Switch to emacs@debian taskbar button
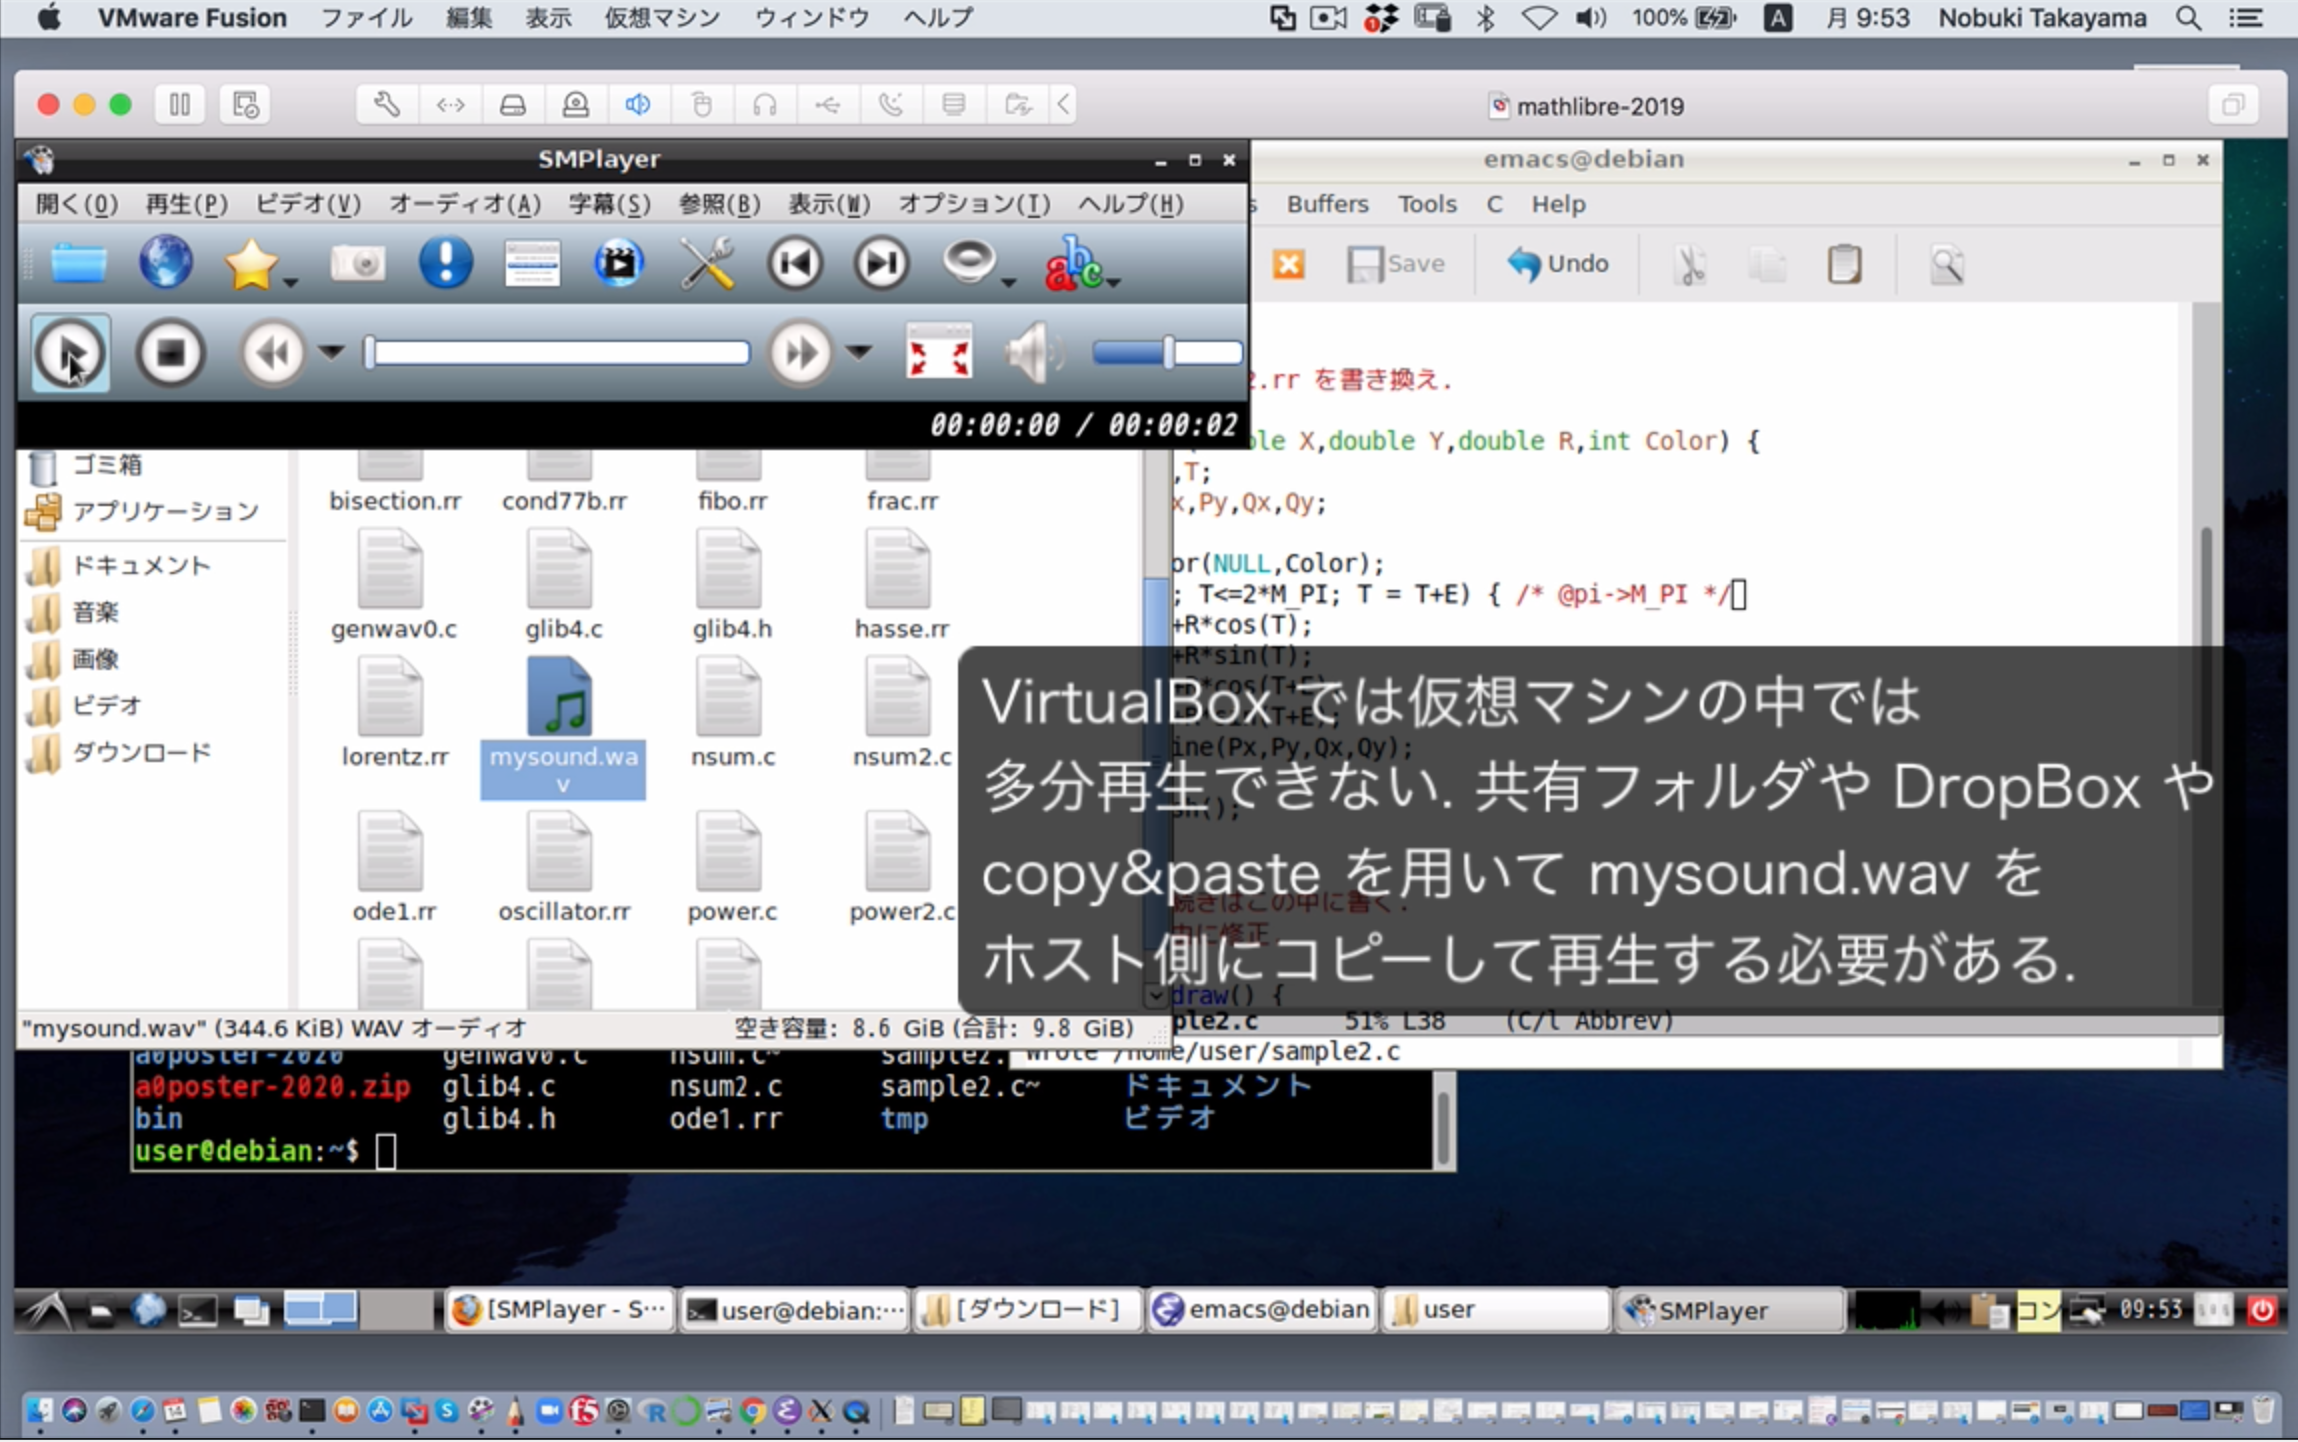The image size is (2298, 1442). pos(1261,1310)
